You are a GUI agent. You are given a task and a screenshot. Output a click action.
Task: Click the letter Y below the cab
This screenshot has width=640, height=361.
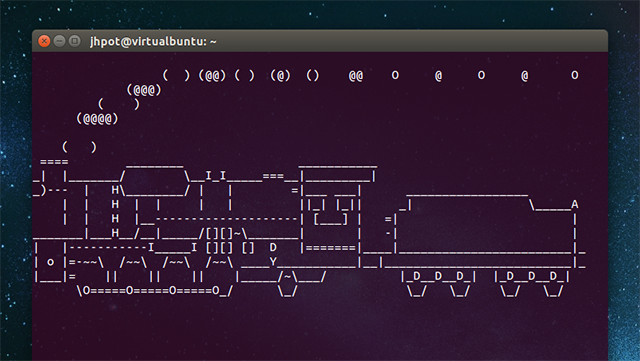tap(273, 261)
